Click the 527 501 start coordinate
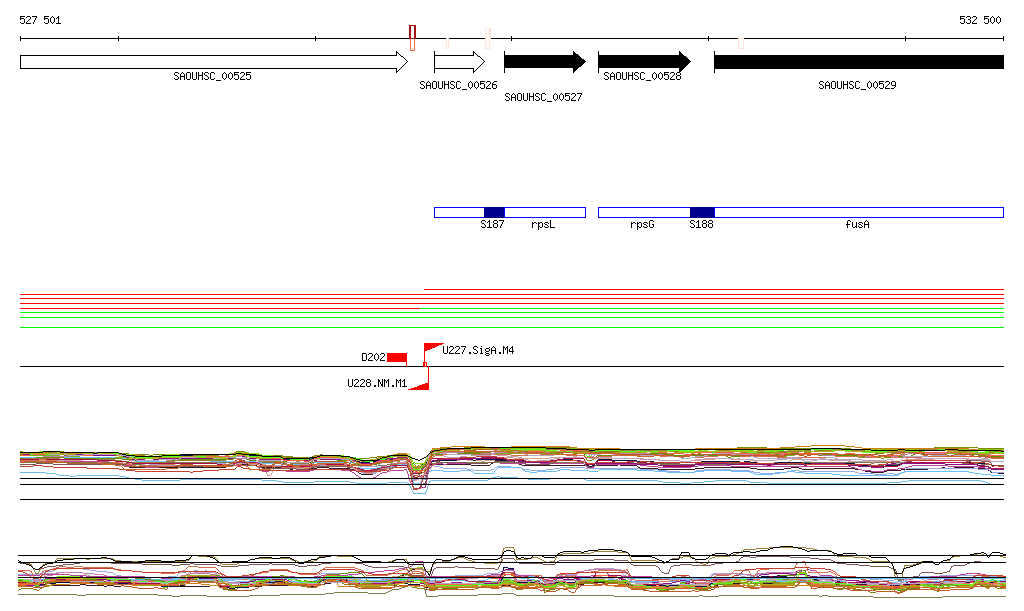Viewport: 1024px width, 611px height. 40,20
